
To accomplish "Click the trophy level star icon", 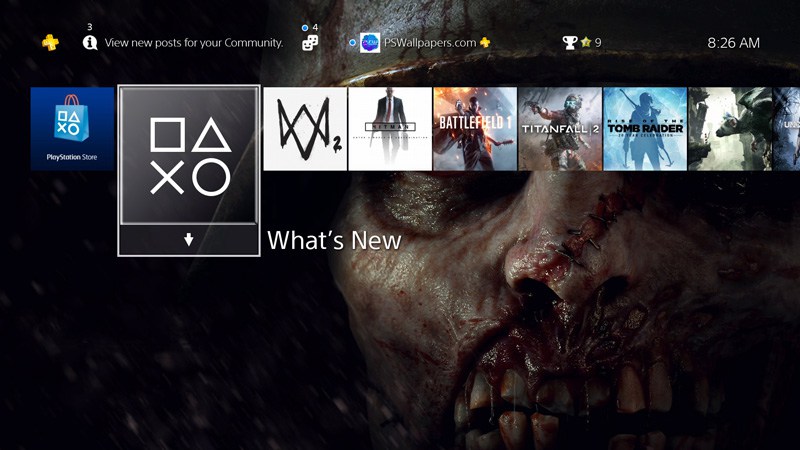I will pyautogui.click(x=586, y=43).
